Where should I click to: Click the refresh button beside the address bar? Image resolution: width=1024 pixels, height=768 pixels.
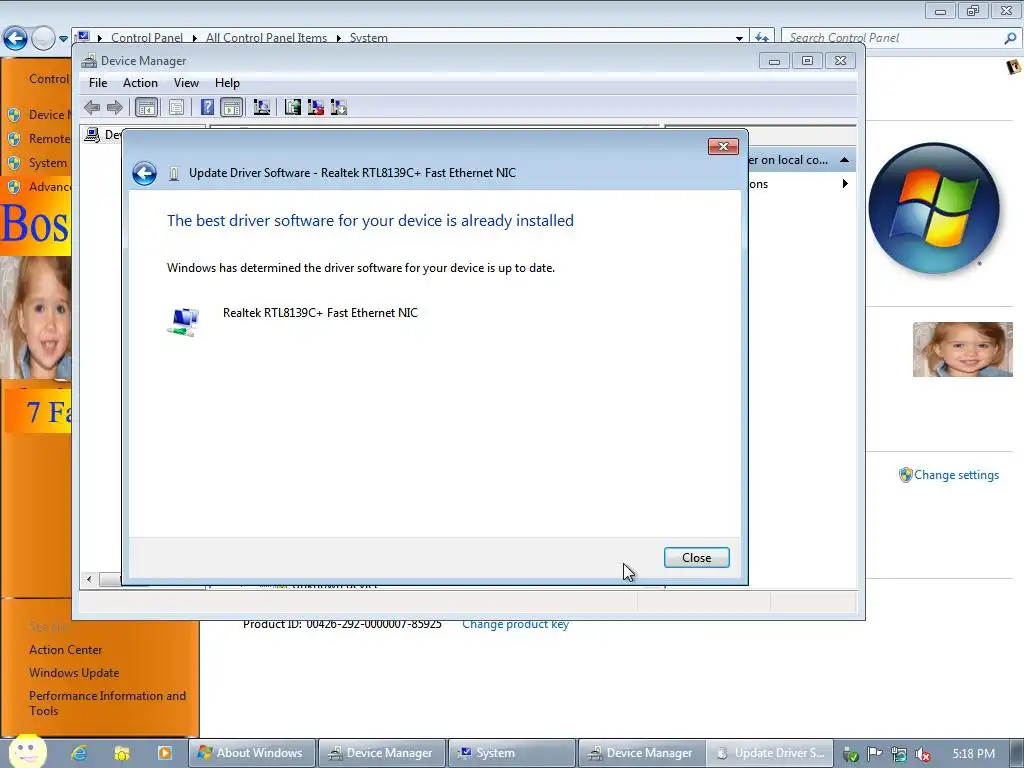pos(761,38)
